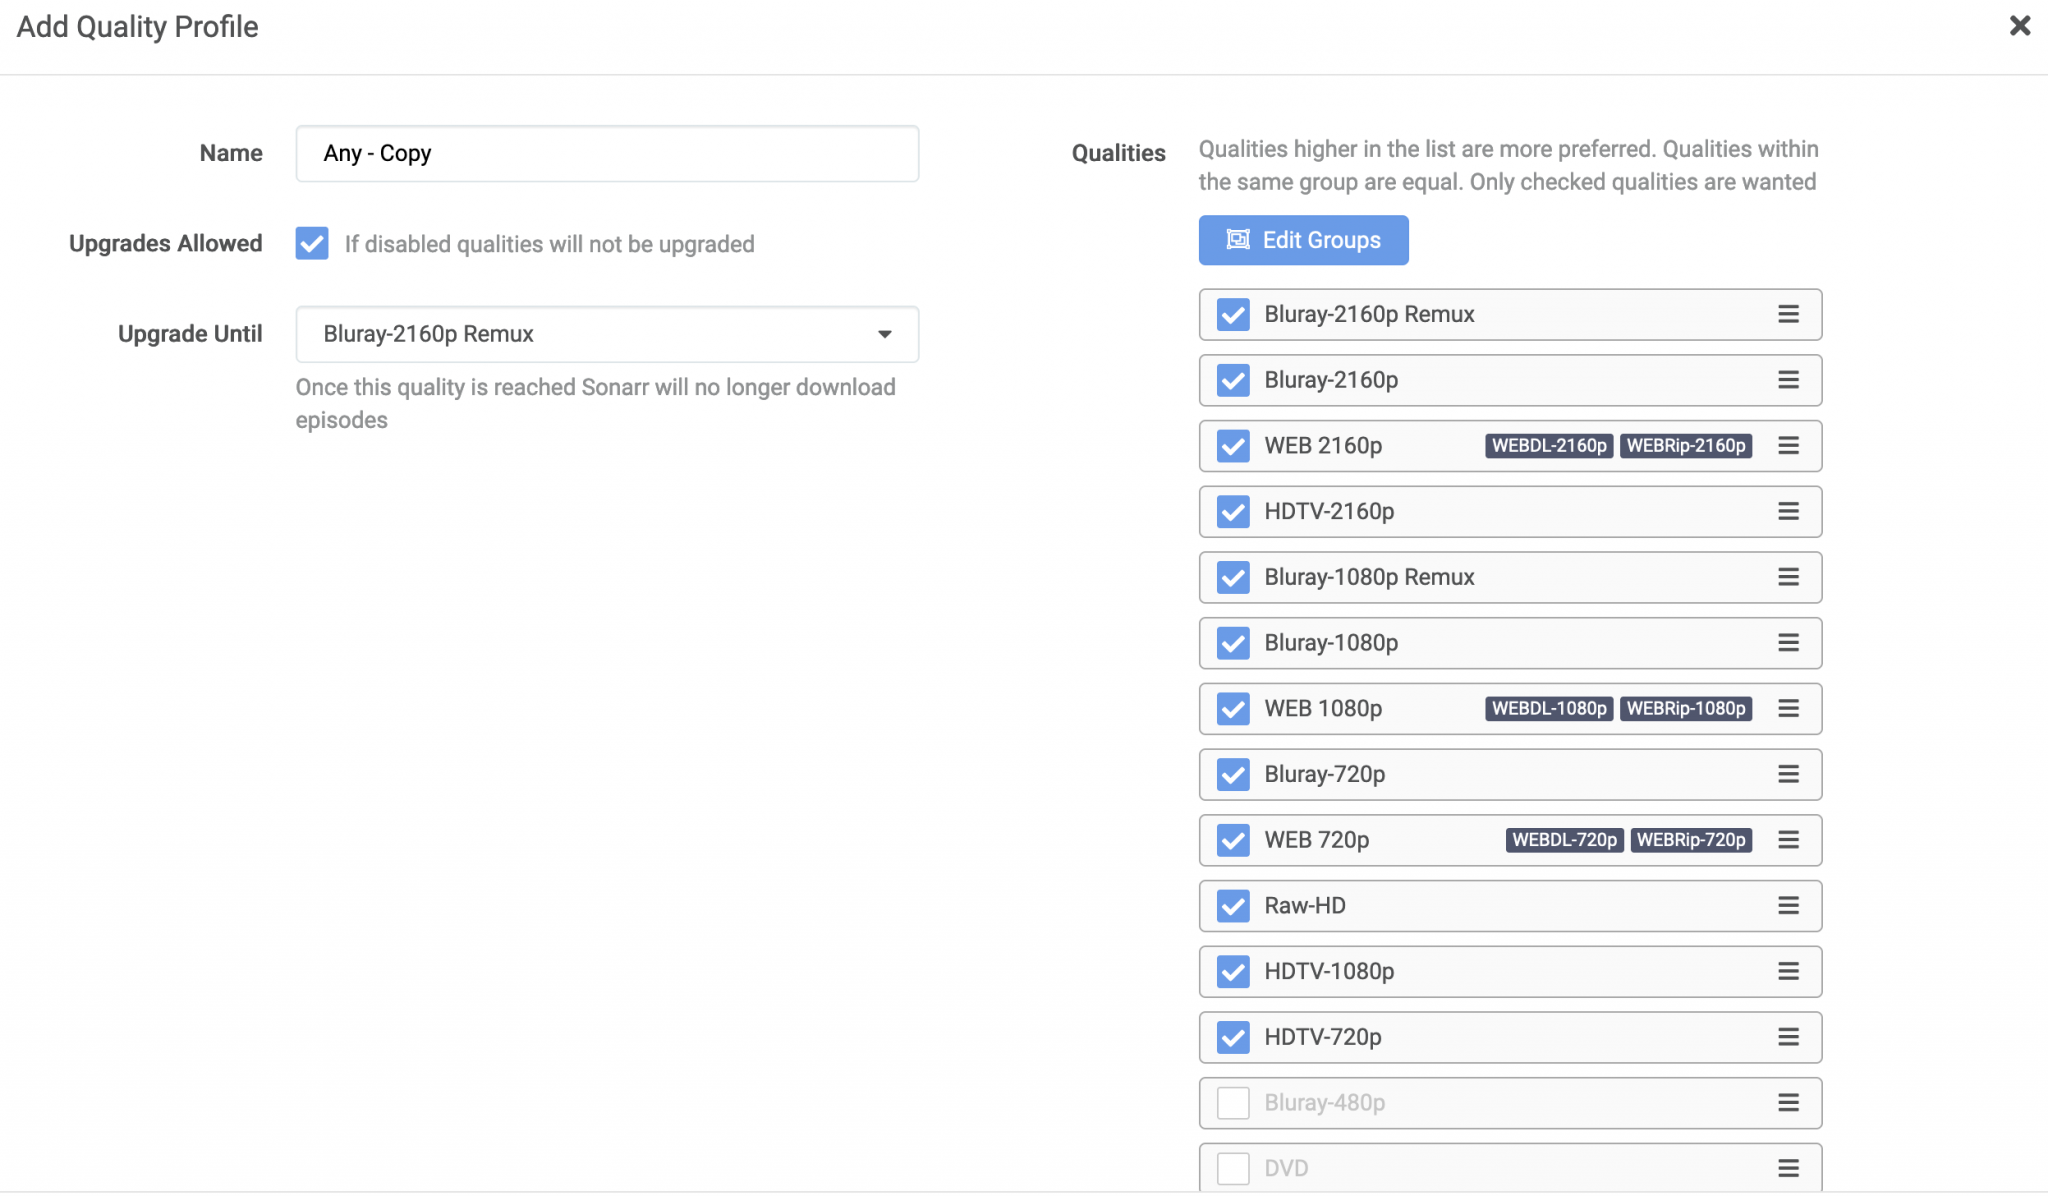The image size is (2048, 1196).
Task: Click drag handle icon for HDTV-2160p
Action: 1788,511
